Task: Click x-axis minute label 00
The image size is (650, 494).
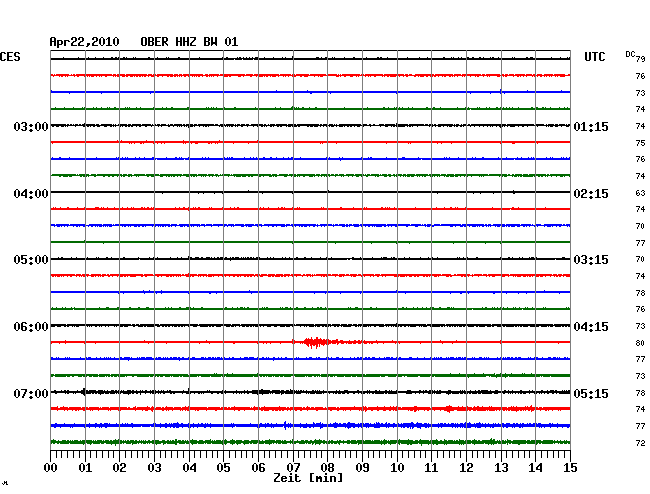Action: [x=51, y=468]
